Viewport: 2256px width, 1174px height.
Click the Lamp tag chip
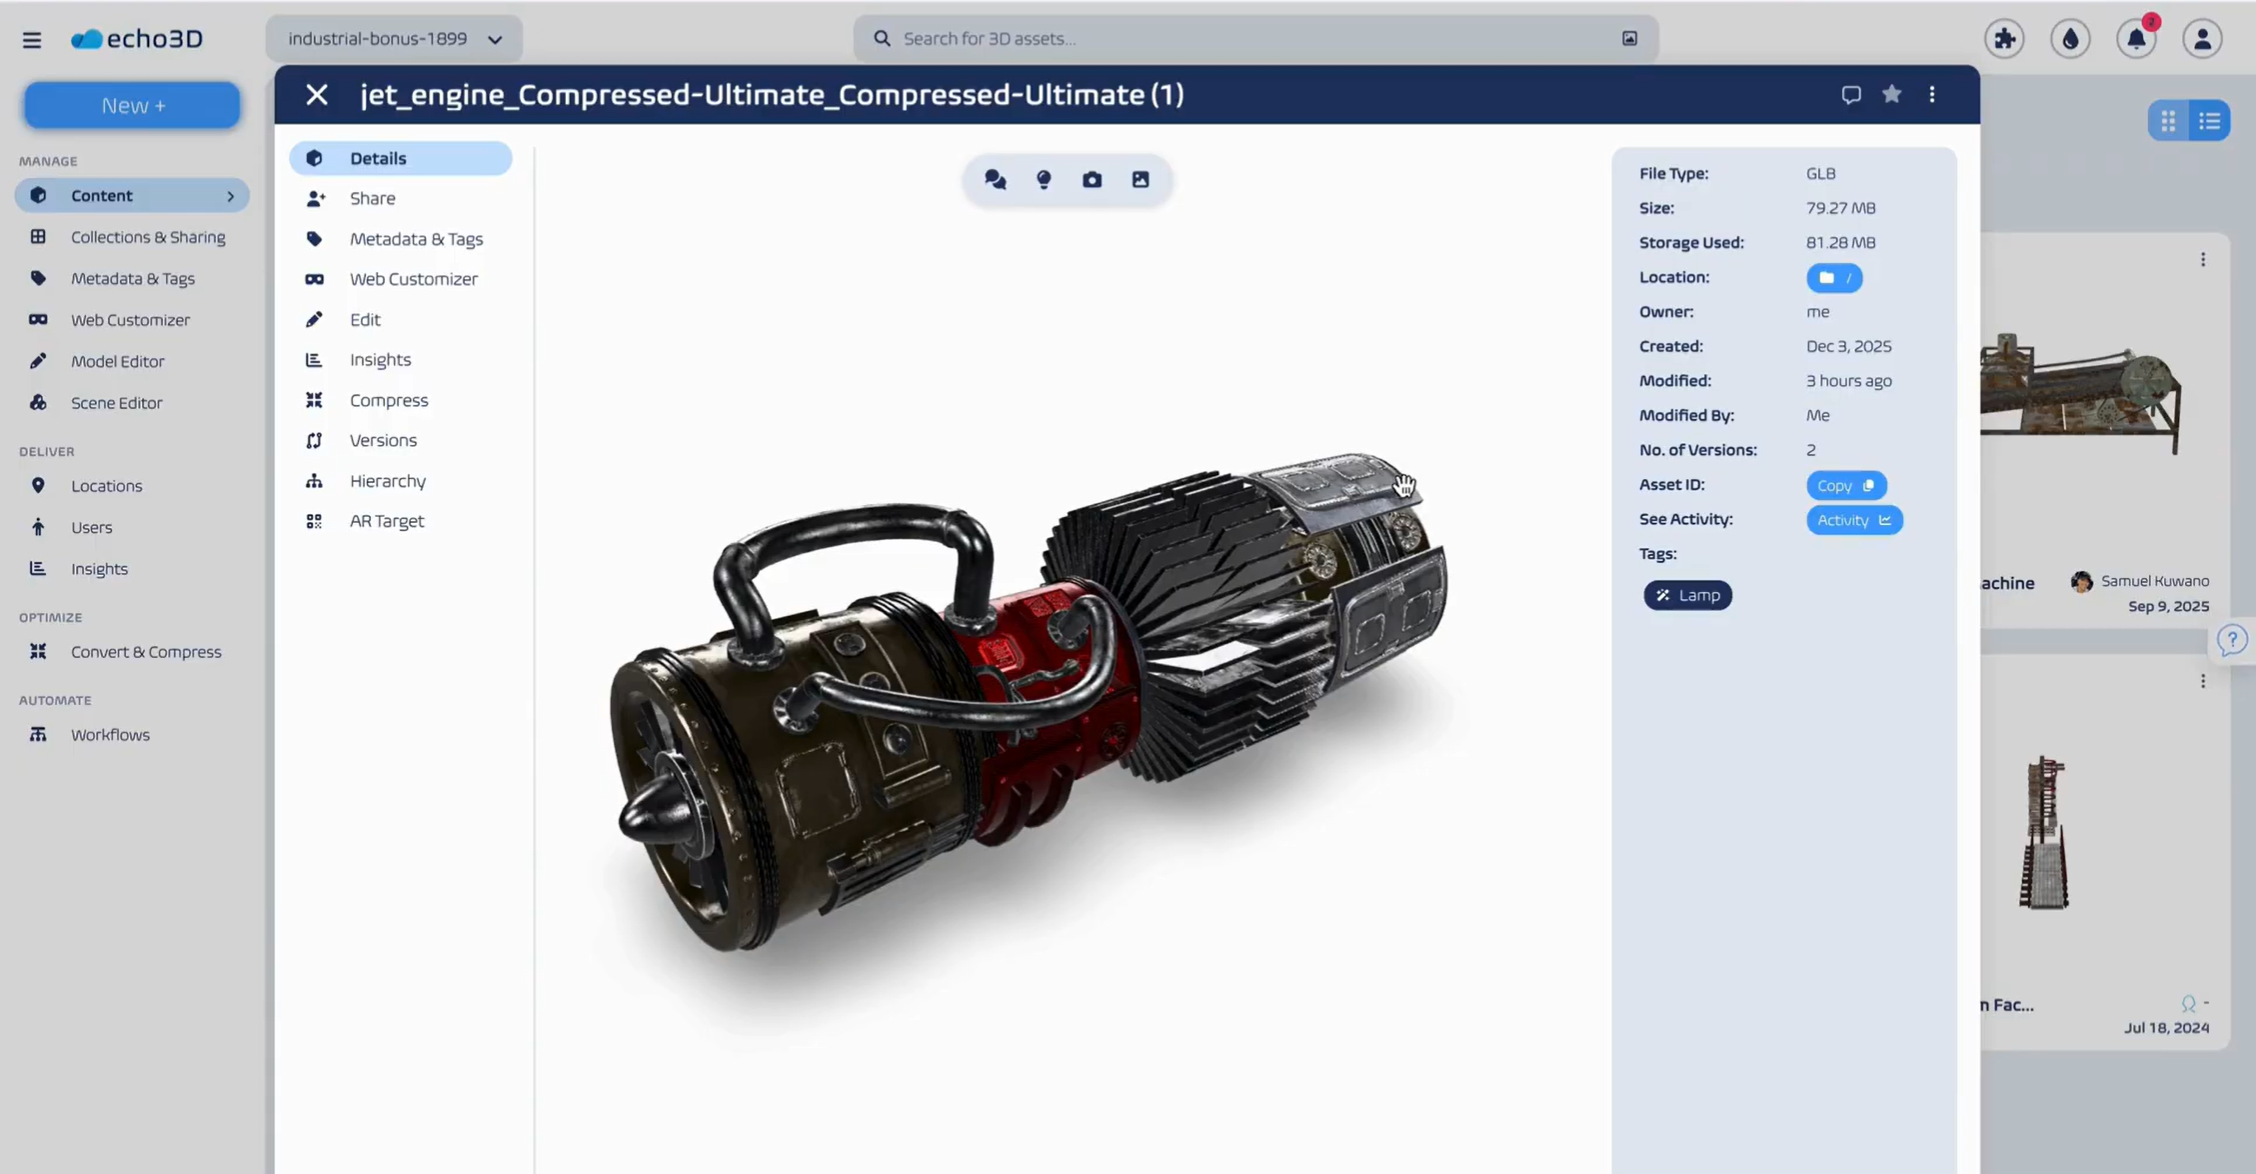1687,594
